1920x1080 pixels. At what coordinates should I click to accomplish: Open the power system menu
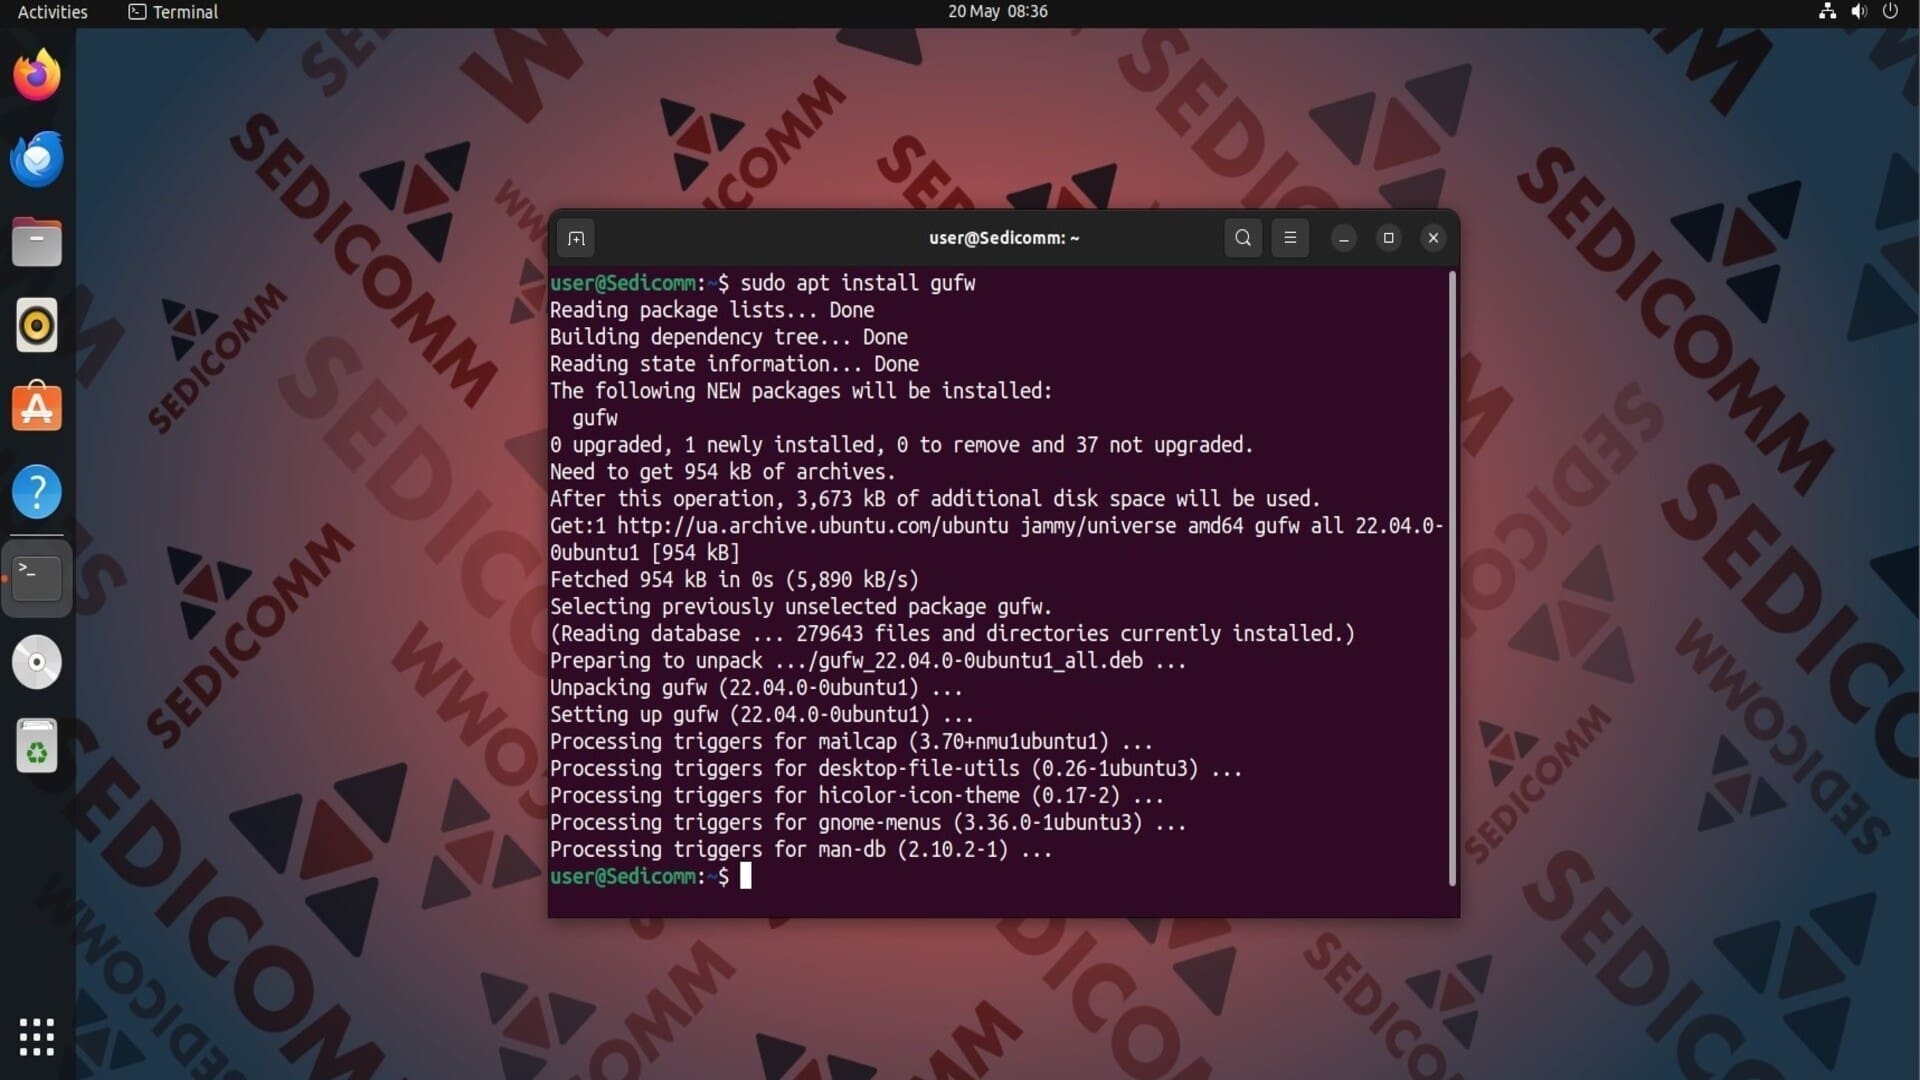pos(1890,12)
